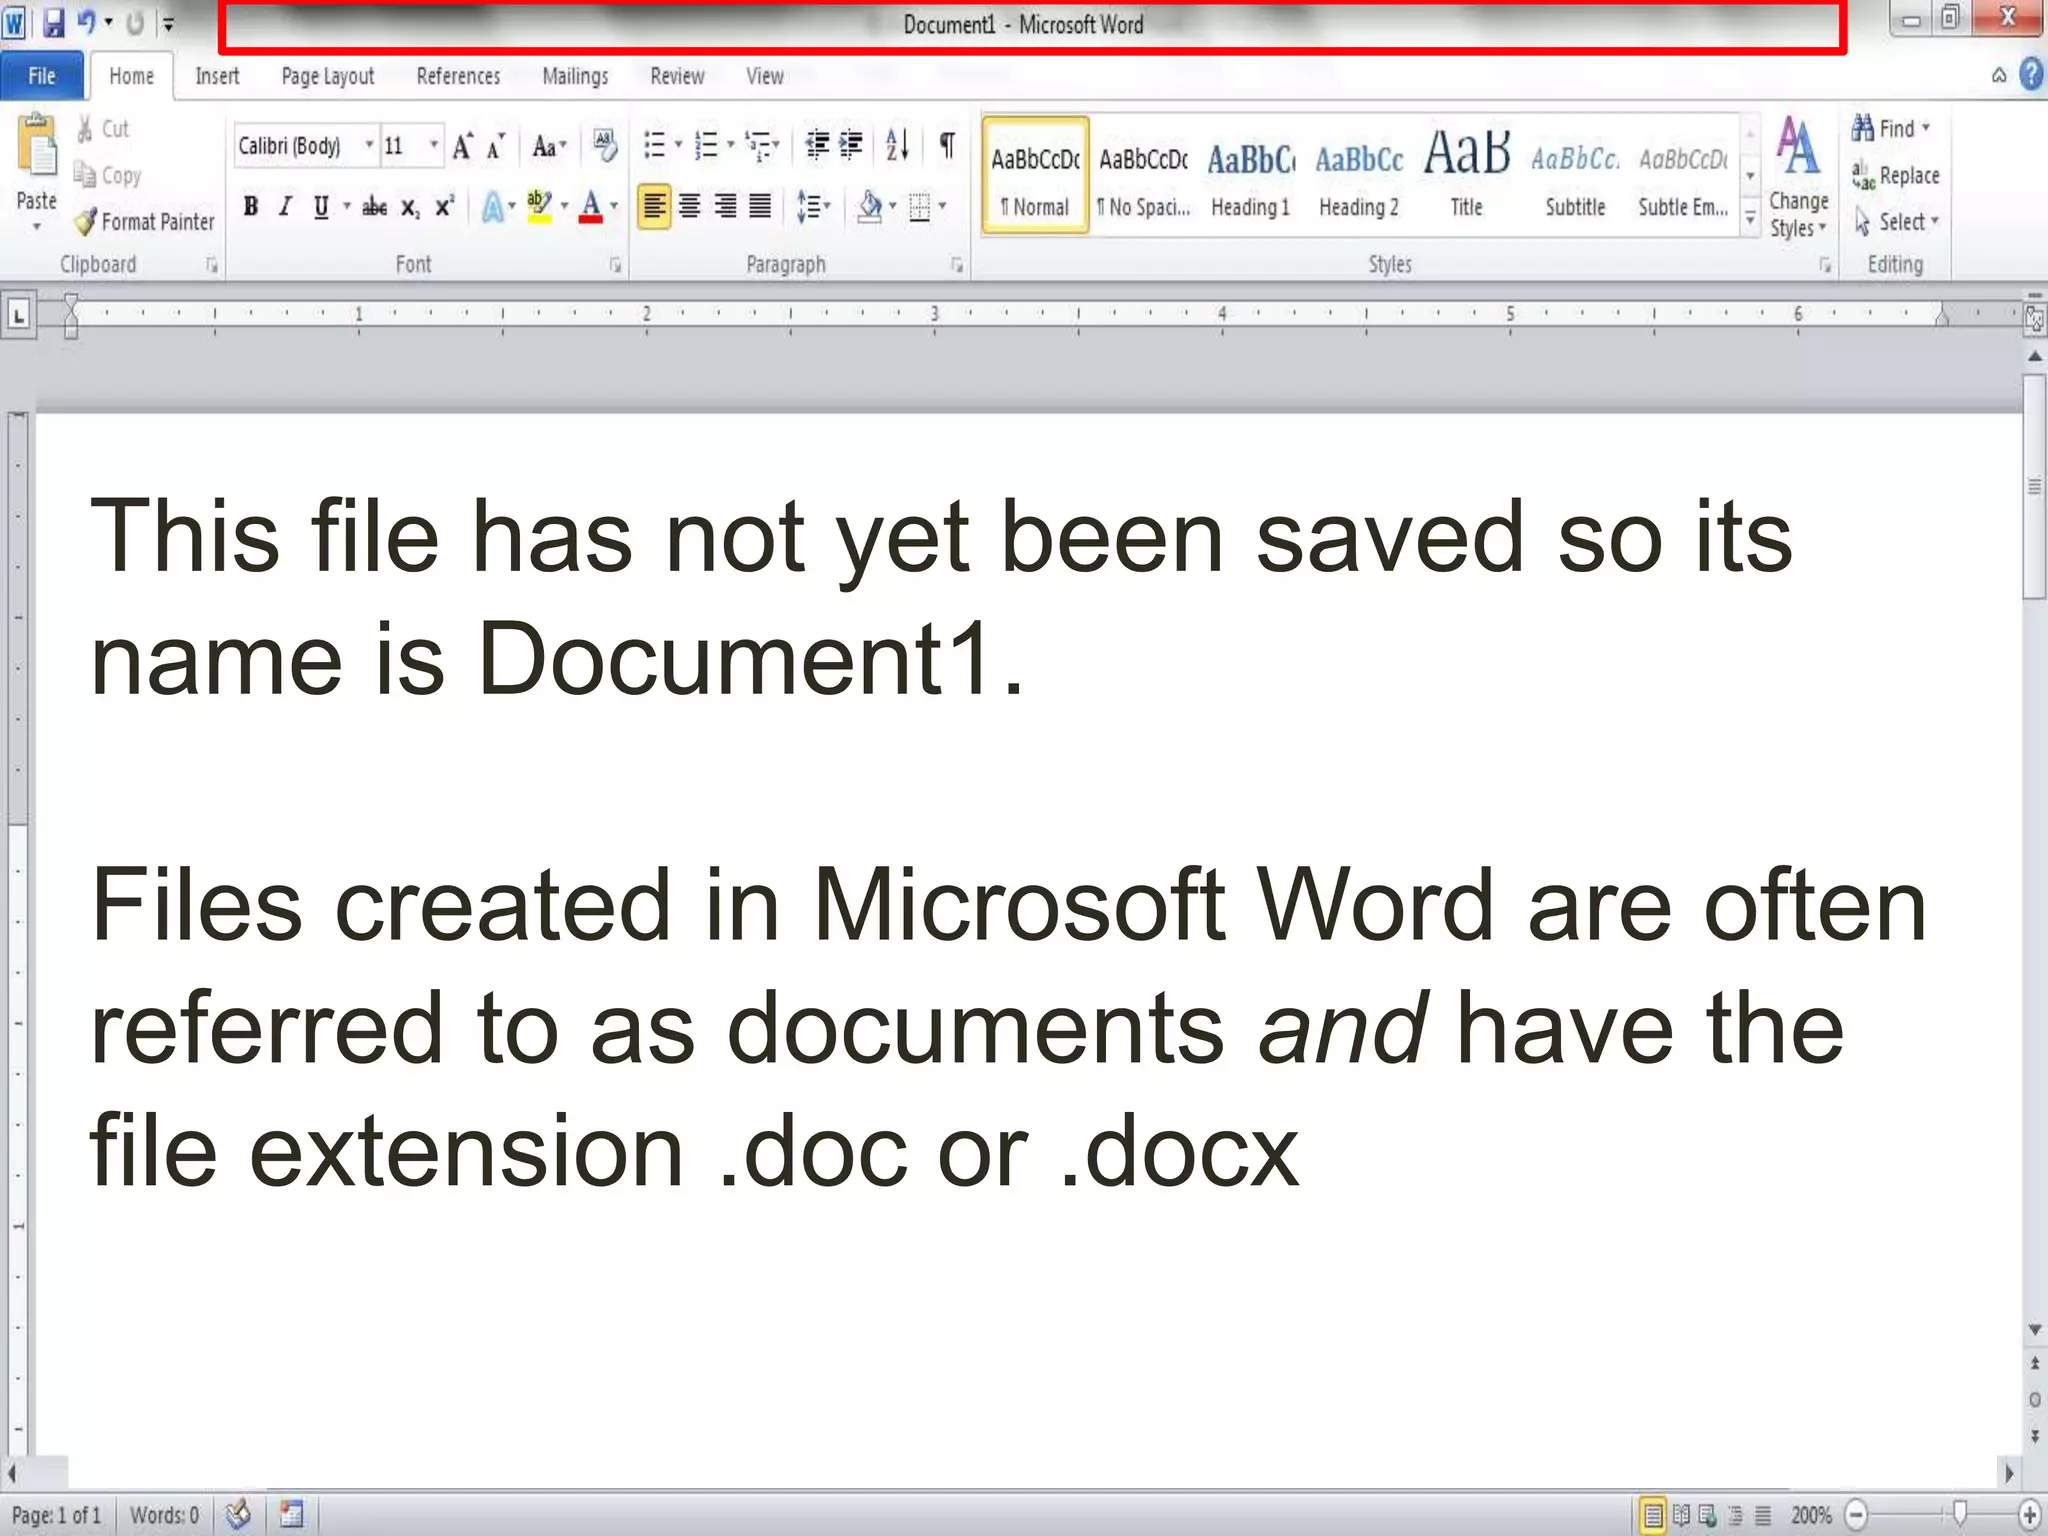The width and height of the screenshot is (2048, 1536).
Task: Click the Align Text Right icon
Action: 725,207
